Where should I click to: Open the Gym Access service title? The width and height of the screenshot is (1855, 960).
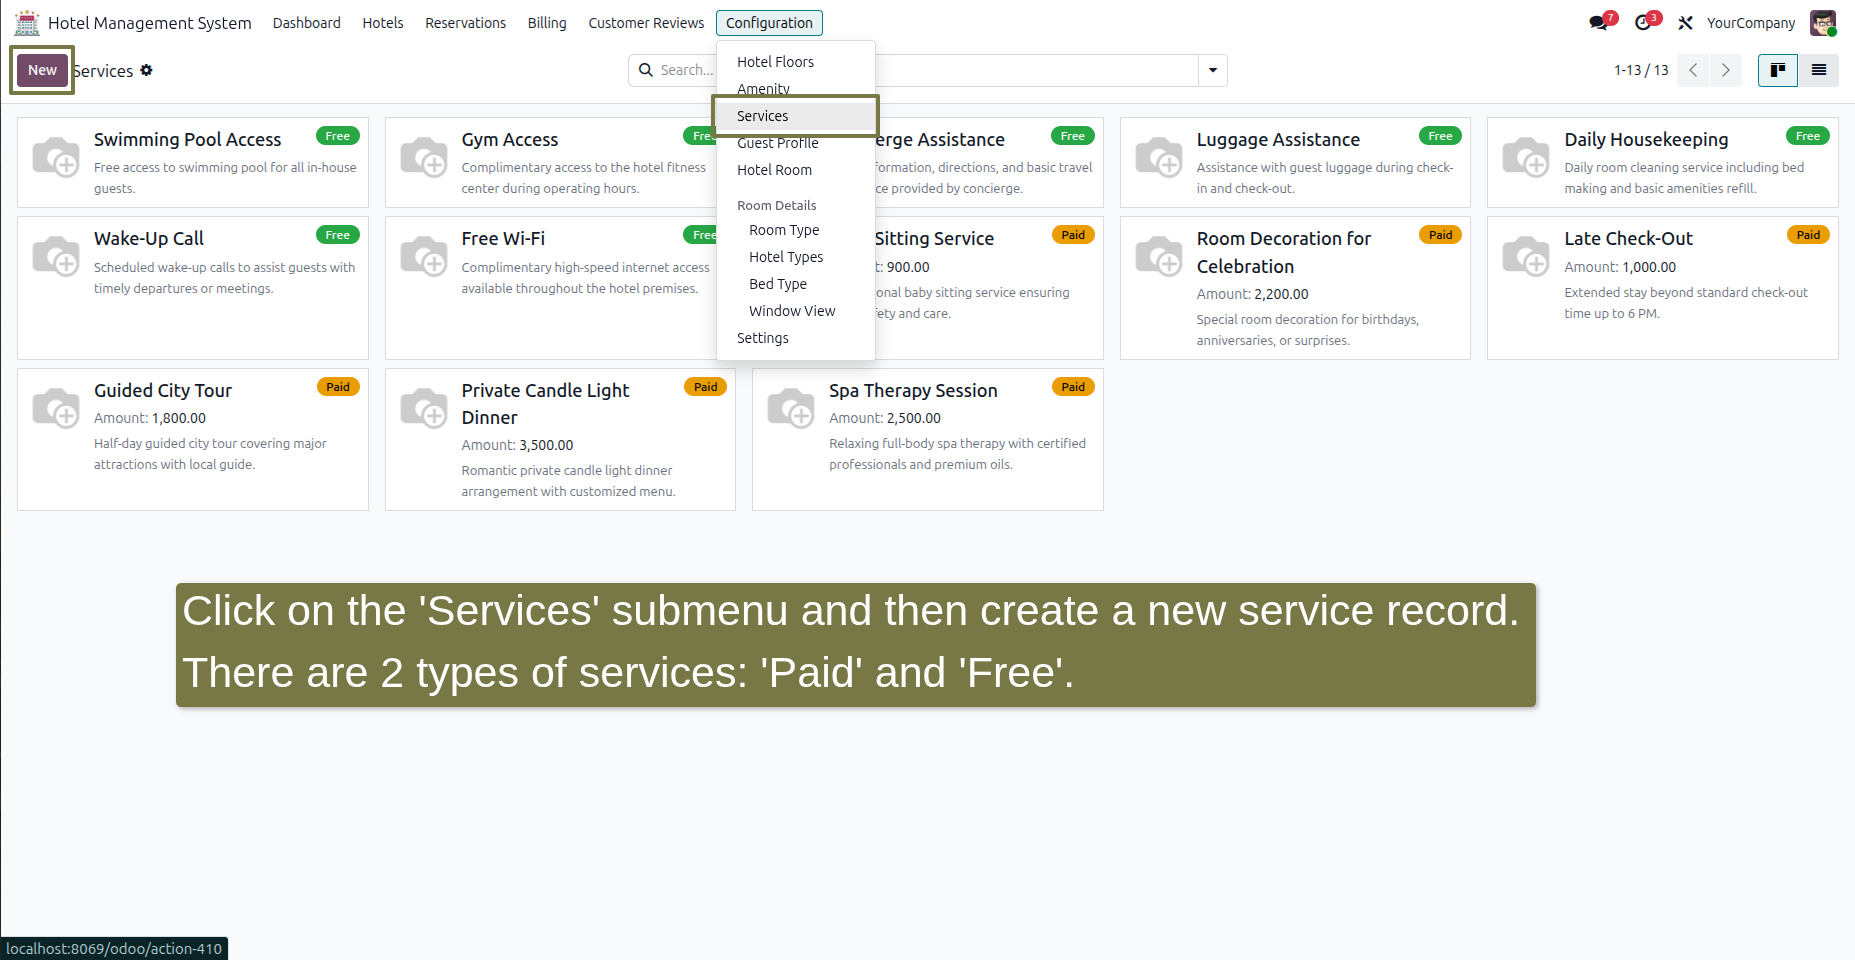click(509, 140)
